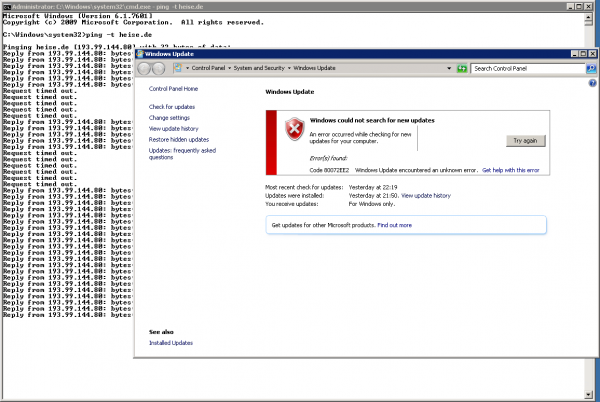The height and width of the screenshot is (402, 600).
Task: Open Installed Updates link under See also
Action: 171,343
